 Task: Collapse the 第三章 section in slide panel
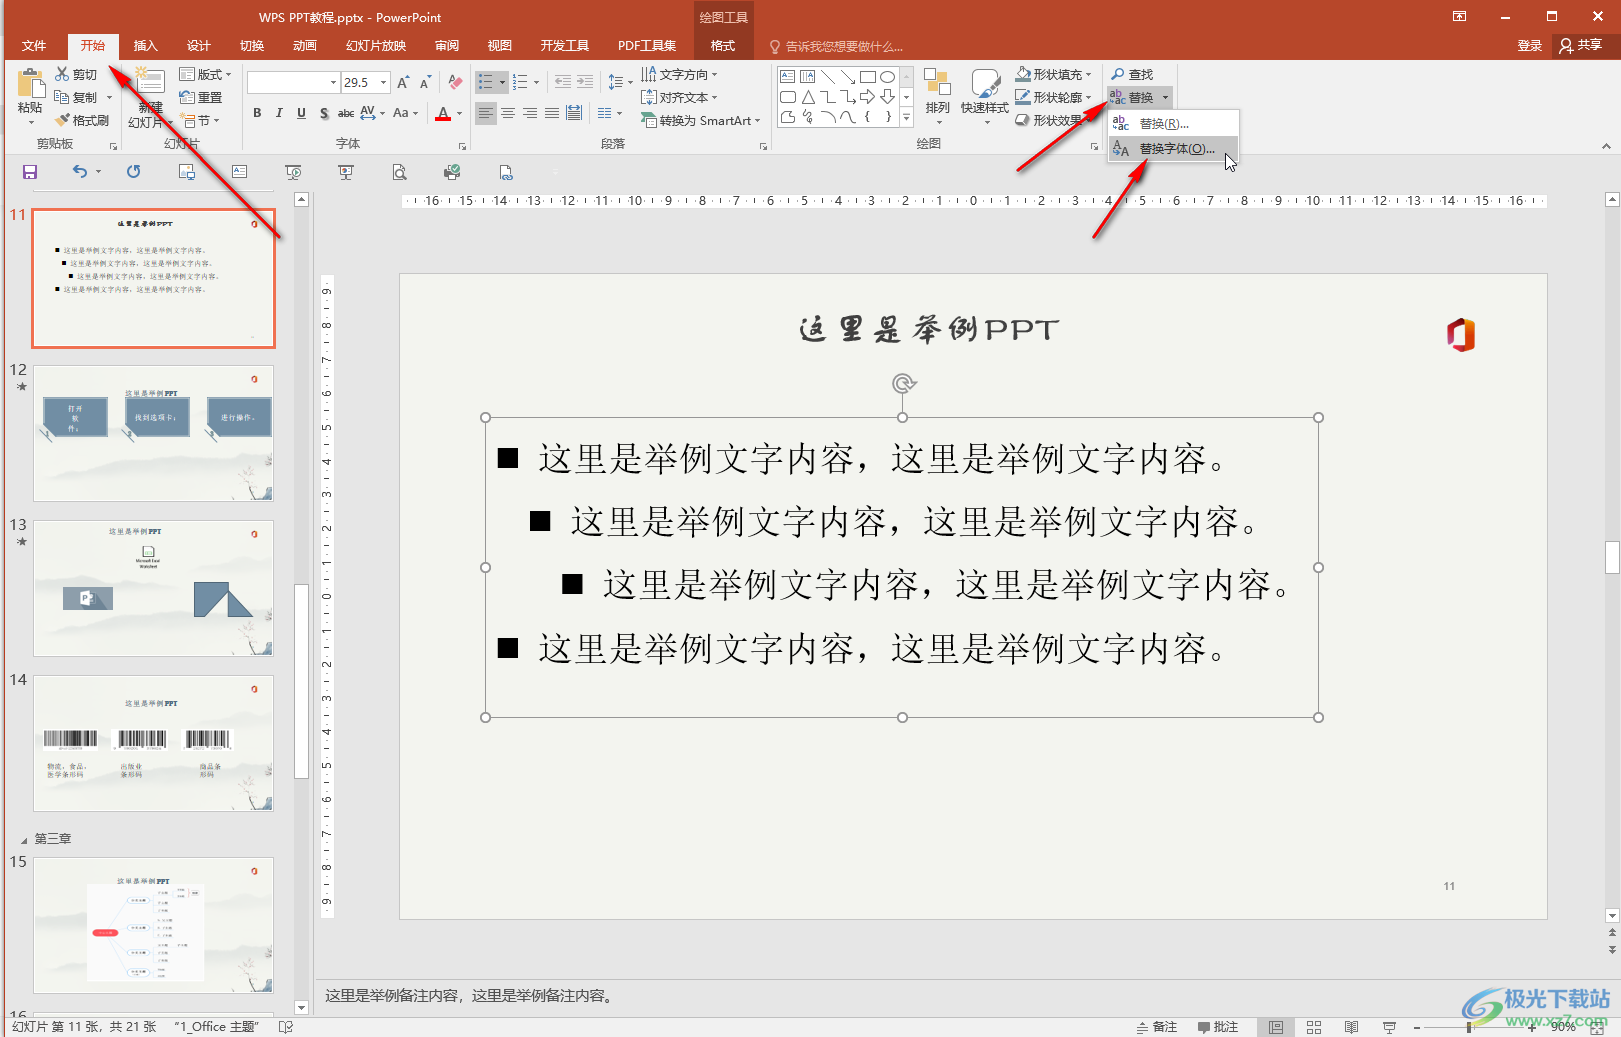tap(24, 839)
